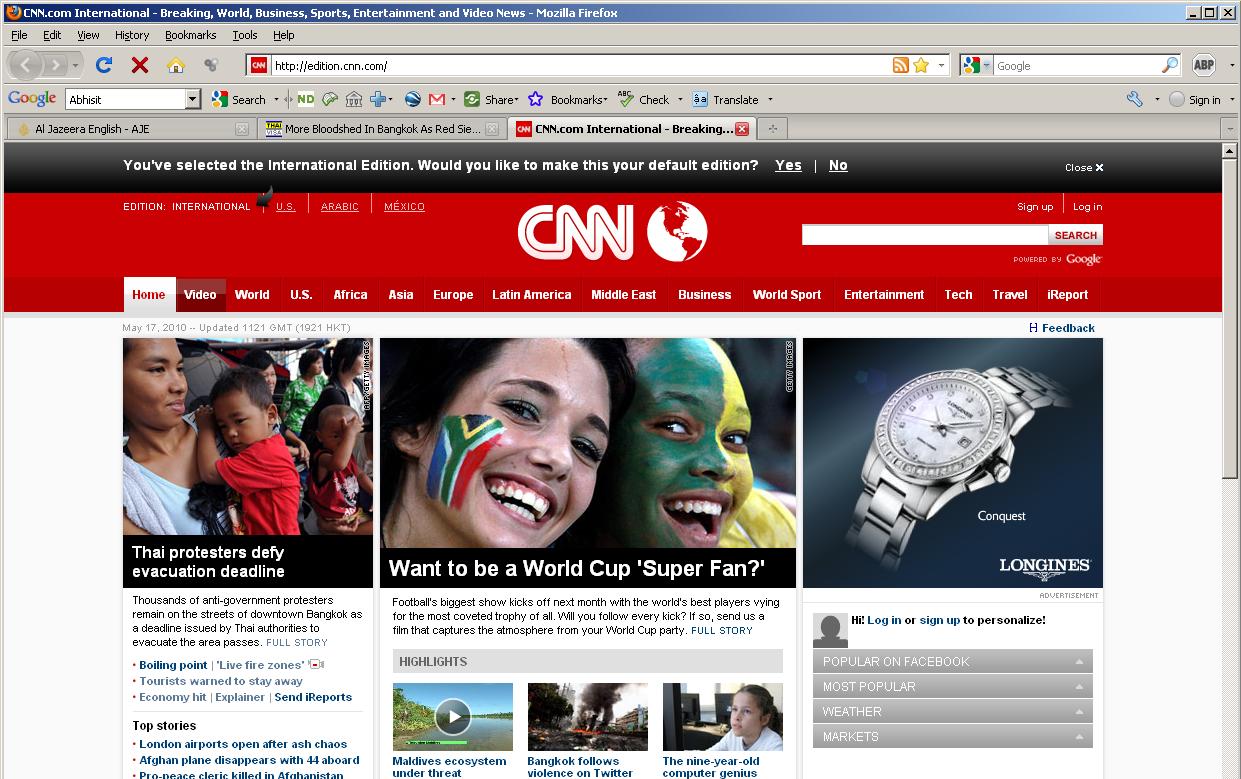
Task: Click the CNN Sign up link in header
Action: pyautogui.click(x=1035, y=206)
